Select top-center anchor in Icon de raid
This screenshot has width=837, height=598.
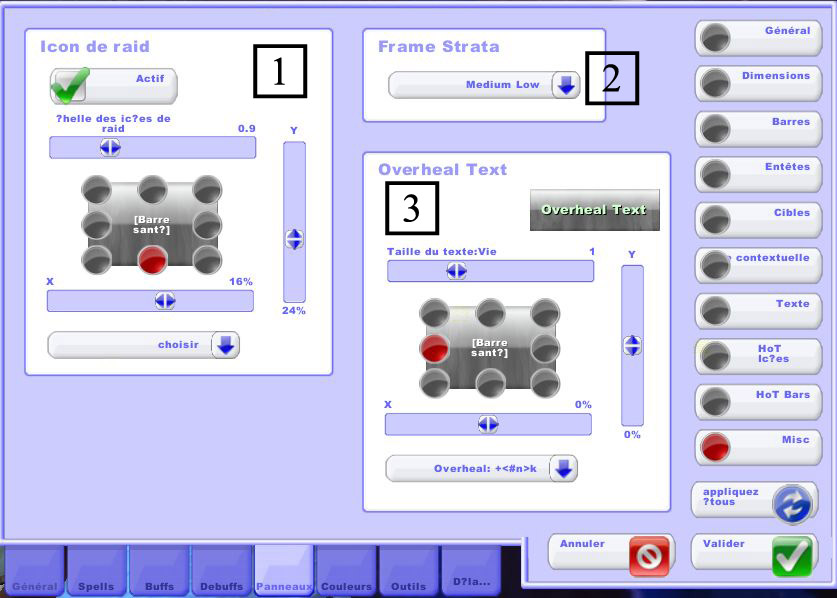coord(153,190)
